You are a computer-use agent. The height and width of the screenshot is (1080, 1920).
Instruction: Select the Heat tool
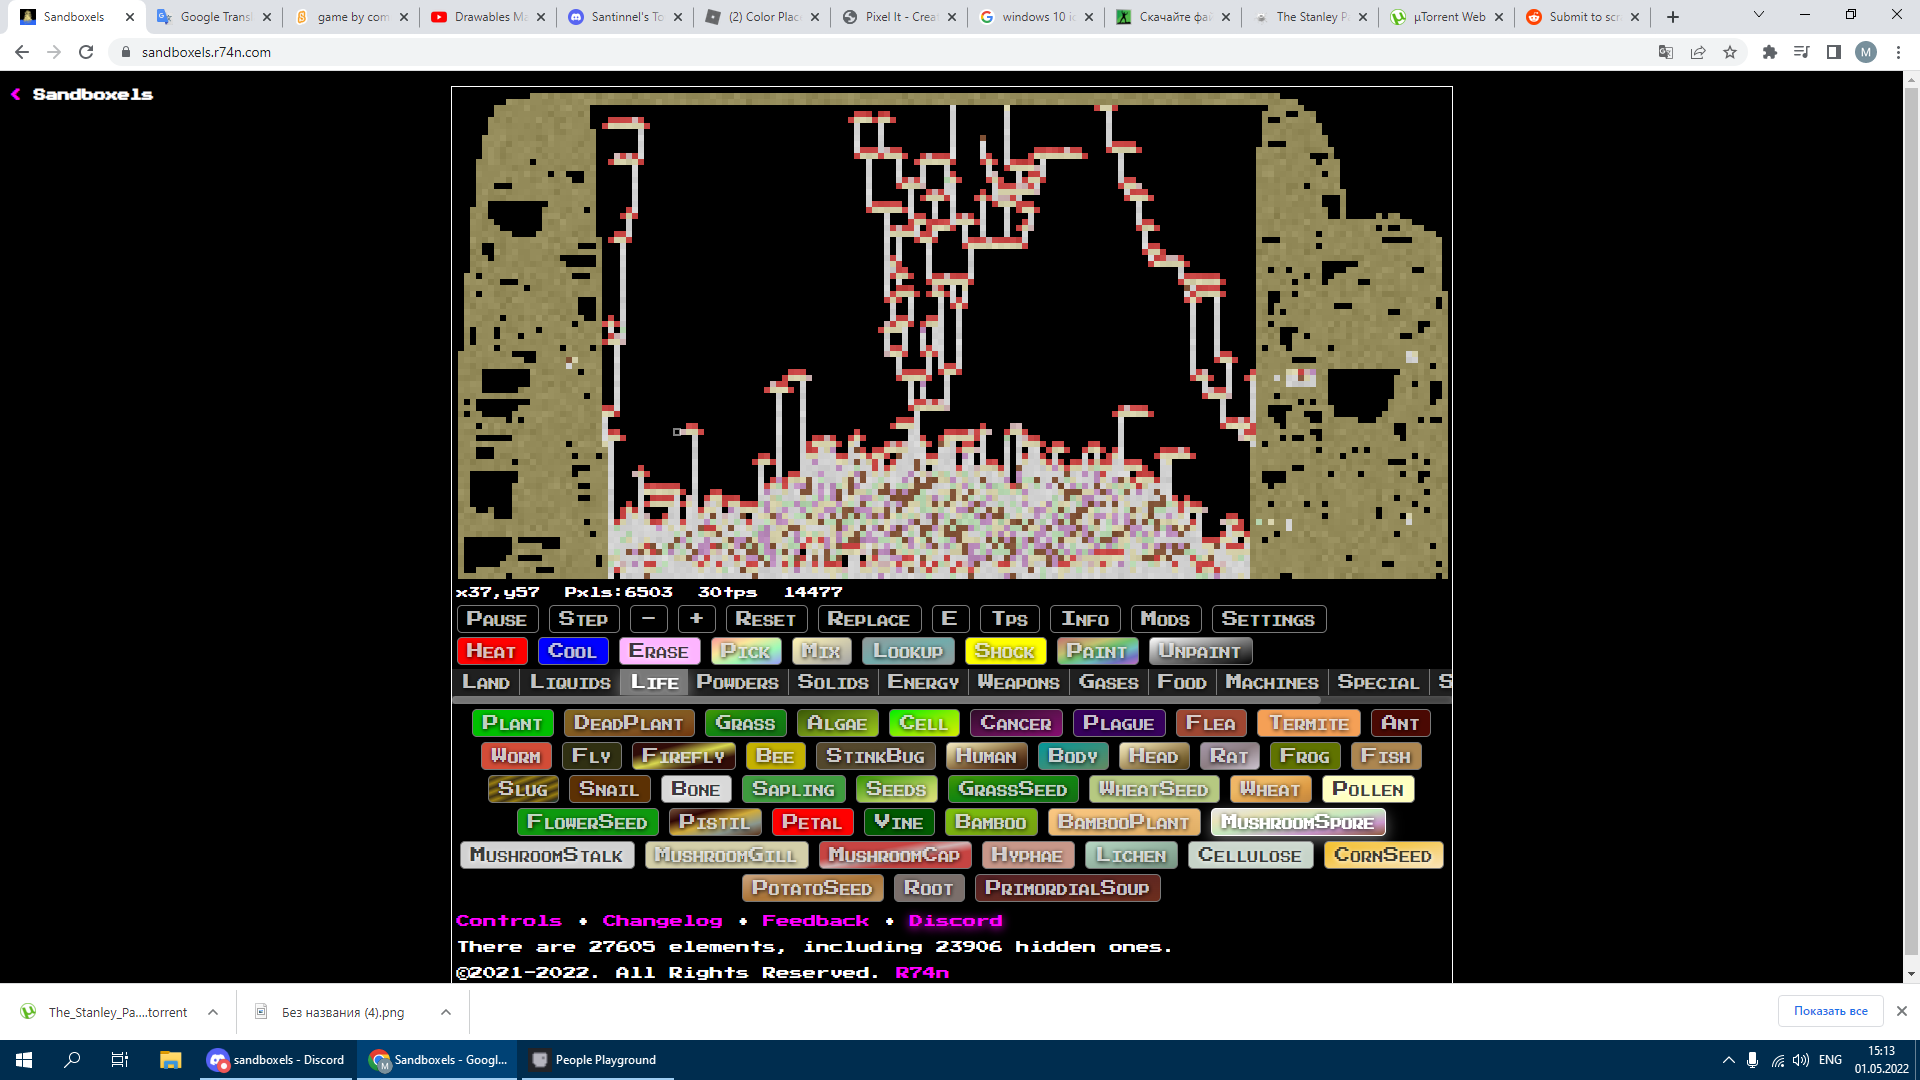tap(491, 651)
